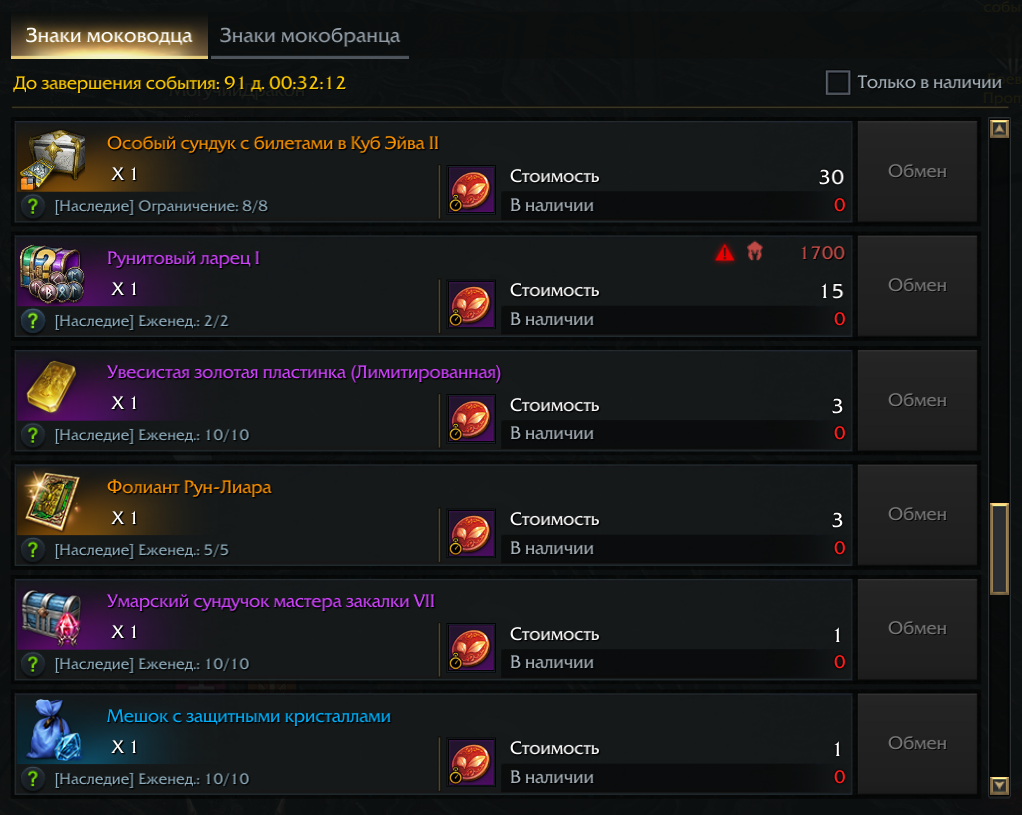Click the Куб Эйва II ticket chest icon

click(51, 158)
